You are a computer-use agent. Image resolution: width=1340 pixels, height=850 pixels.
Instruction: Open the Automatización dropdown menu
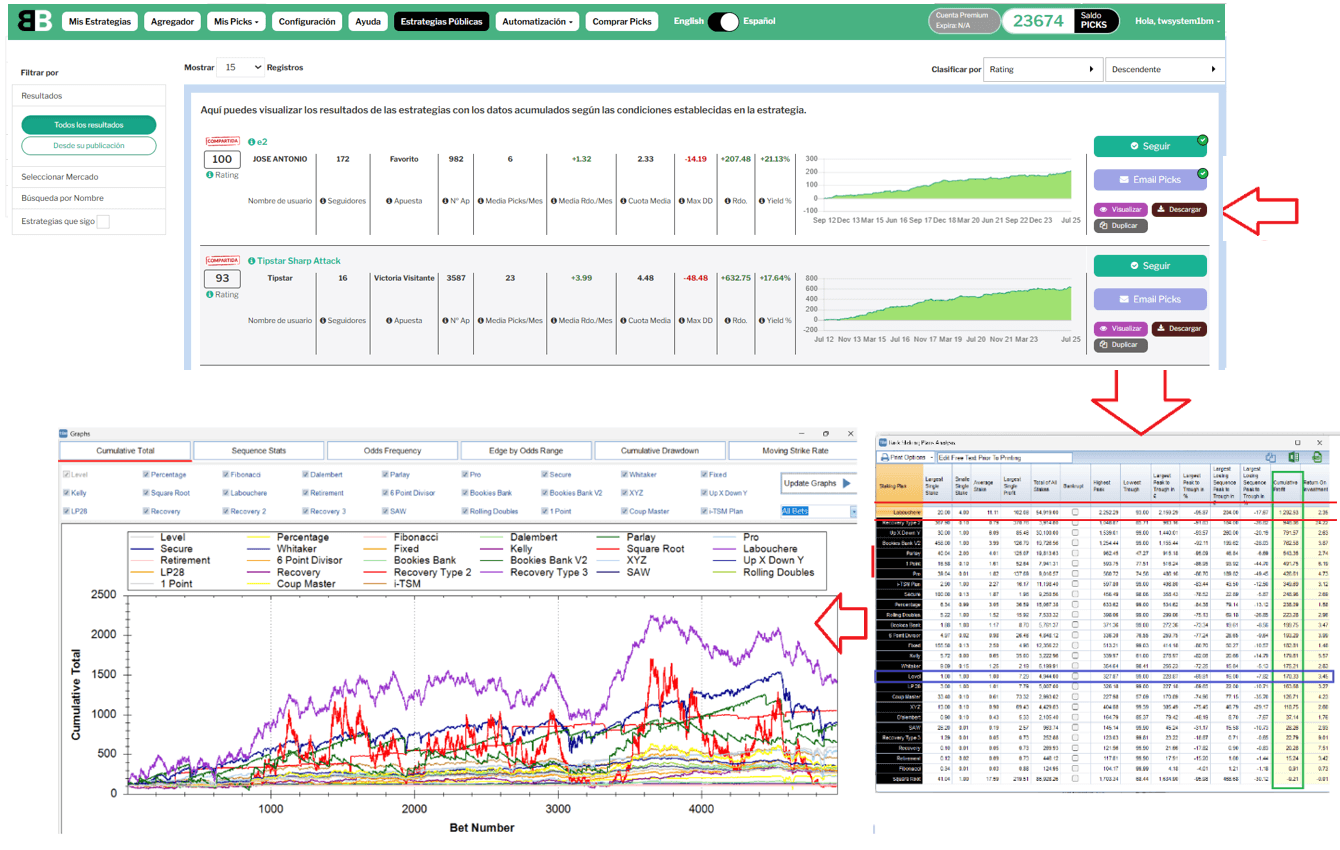point(538,21)
